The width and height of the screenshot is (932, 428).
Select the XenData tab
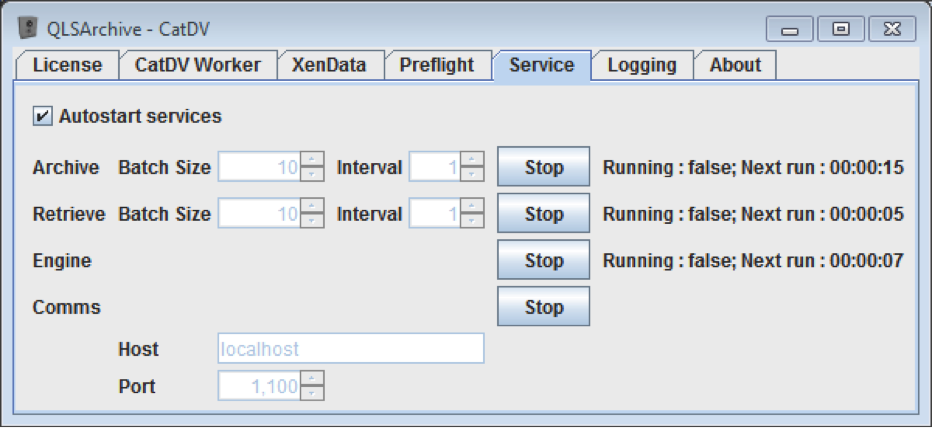tap(329, 66)
